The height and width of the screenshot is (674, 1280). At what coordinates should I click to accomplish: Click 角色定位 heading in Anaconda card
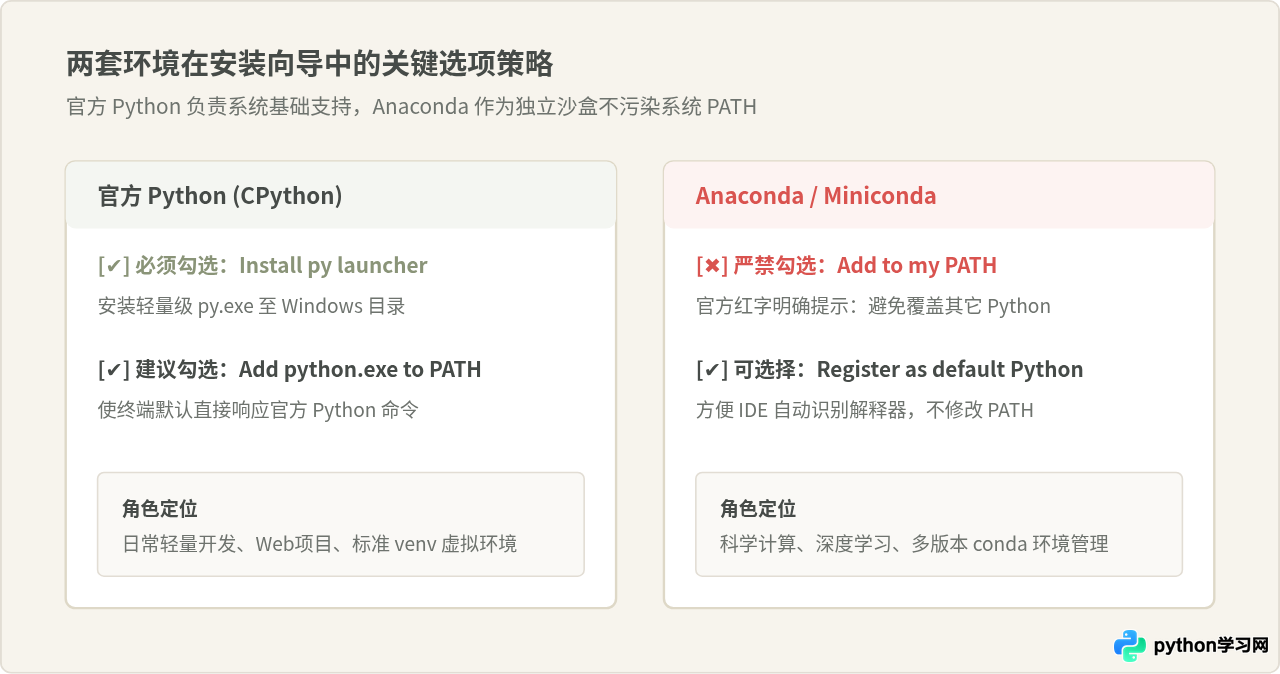tap(758, 509)
